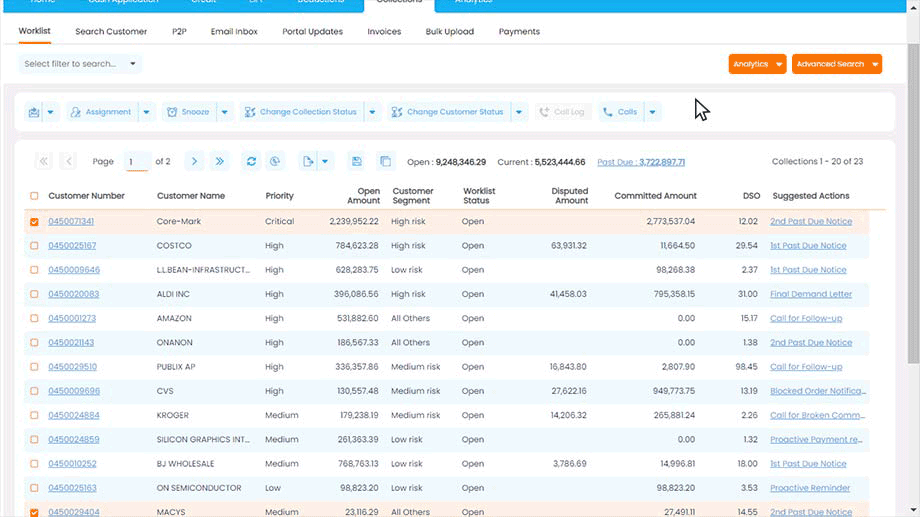The image size is (920, 517).
Task: Click the save icon in pagination bar
Action: coord(357,161)
